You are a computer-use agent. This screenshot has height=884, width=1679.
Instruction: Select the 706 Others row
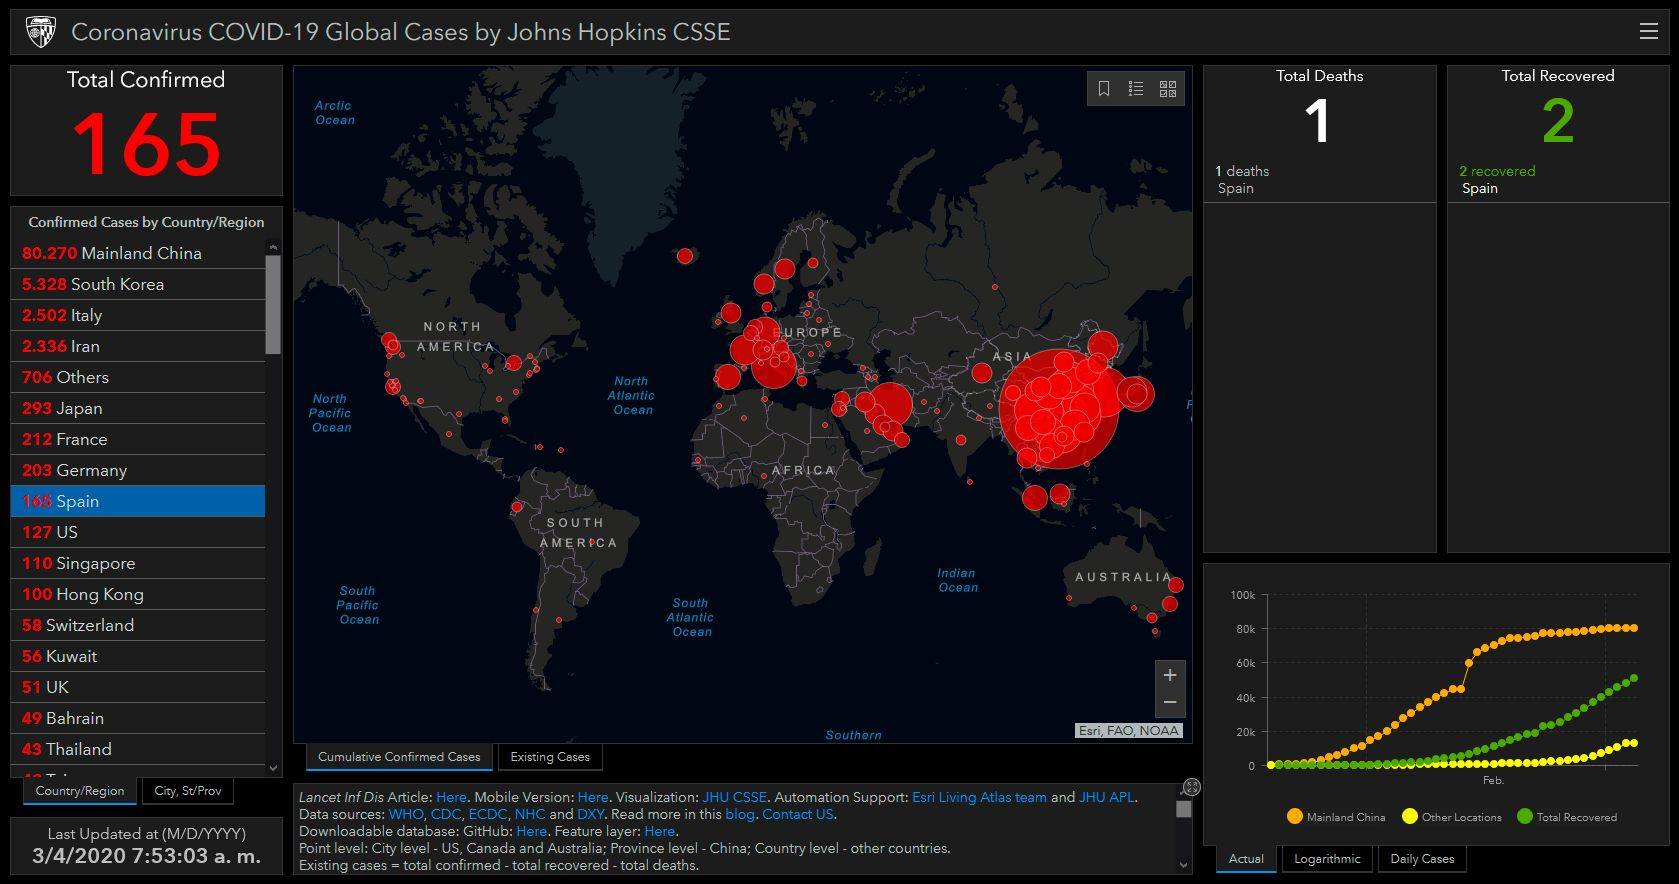pos(138,377)
